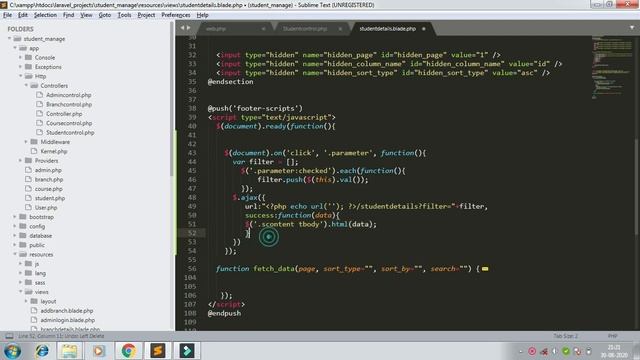
Task: Click unsaved dot on studentdetails.blade.php tab
Action: 424,29
